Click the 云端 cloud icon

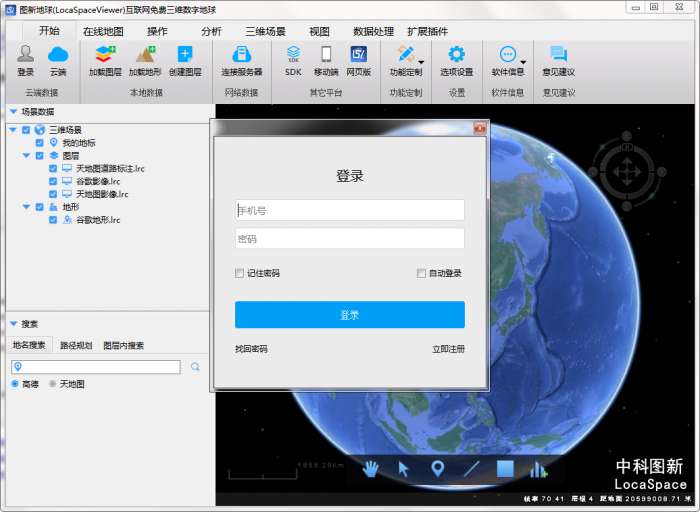[58, 55]
